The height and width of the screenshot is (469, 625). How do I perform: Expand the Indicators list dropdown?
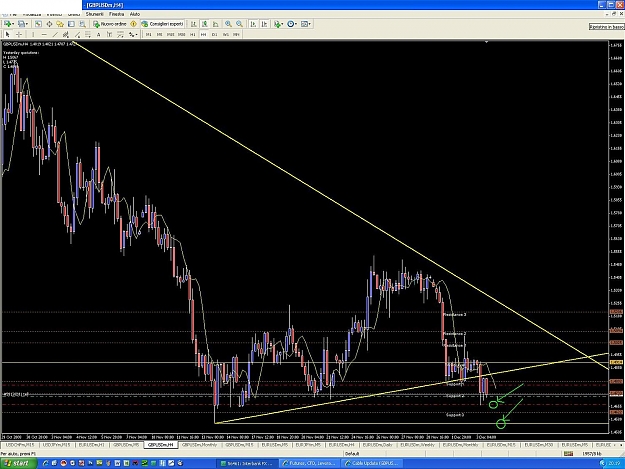(x=282, y=24)
